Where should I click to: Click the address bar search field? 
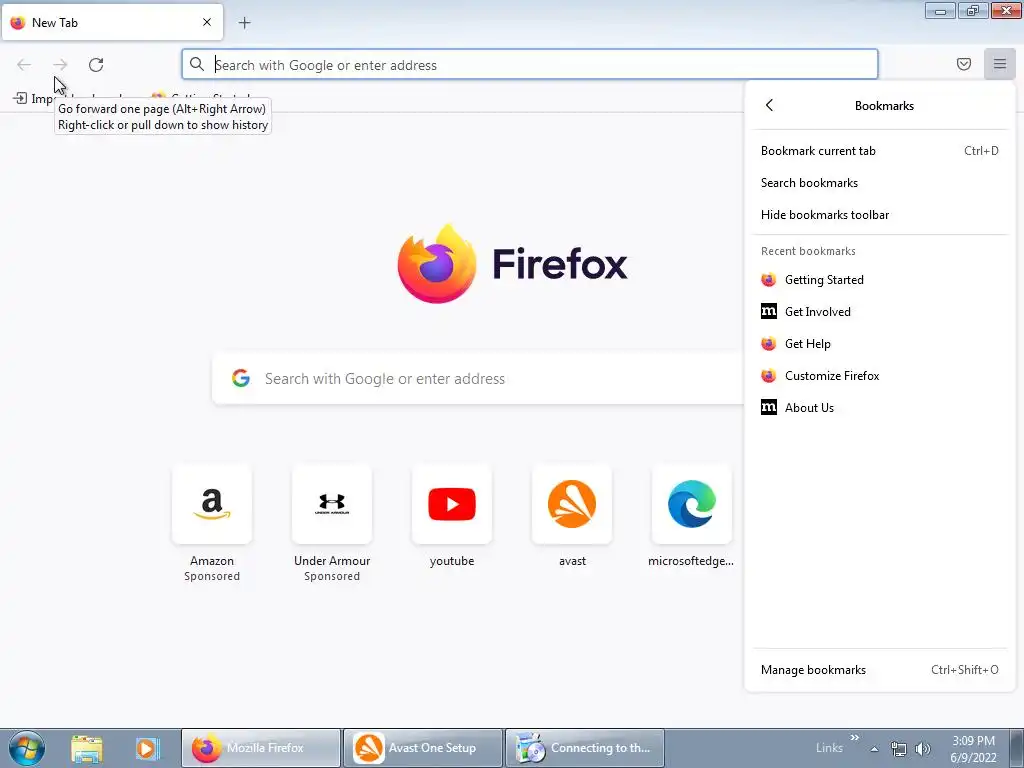pos(530,65)
